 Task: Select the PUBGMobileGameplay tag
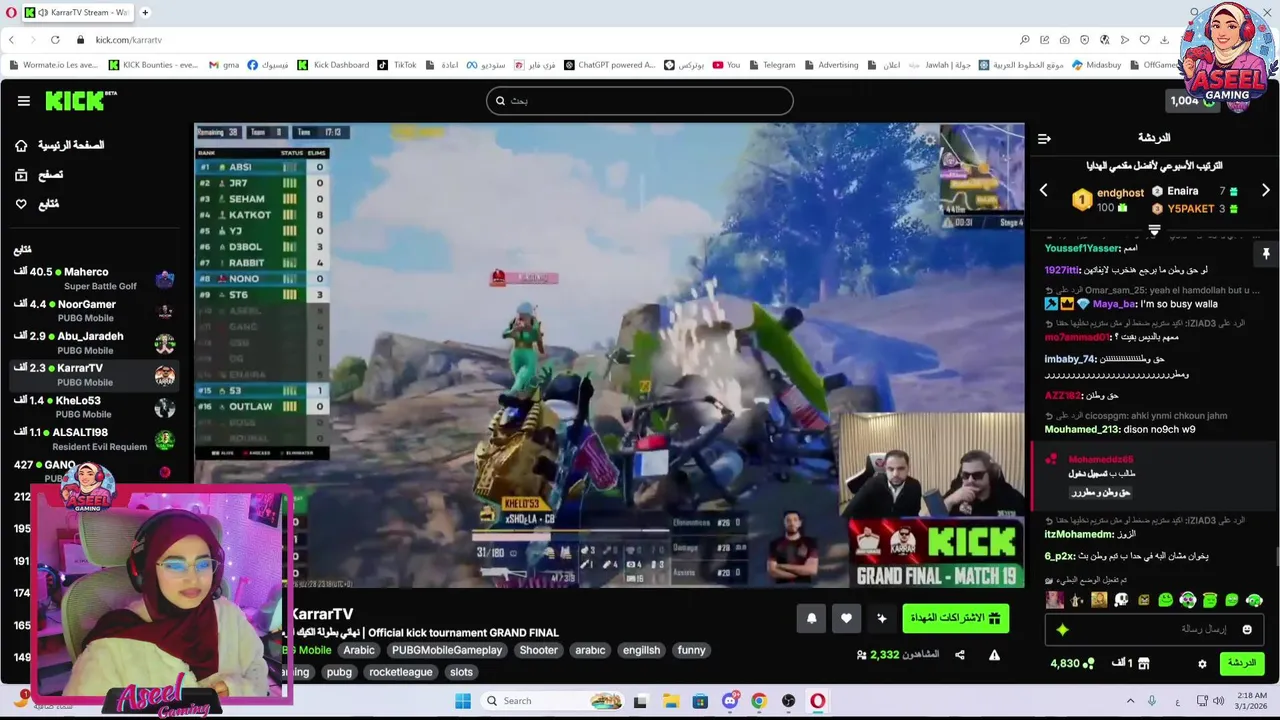click(447, 650)
